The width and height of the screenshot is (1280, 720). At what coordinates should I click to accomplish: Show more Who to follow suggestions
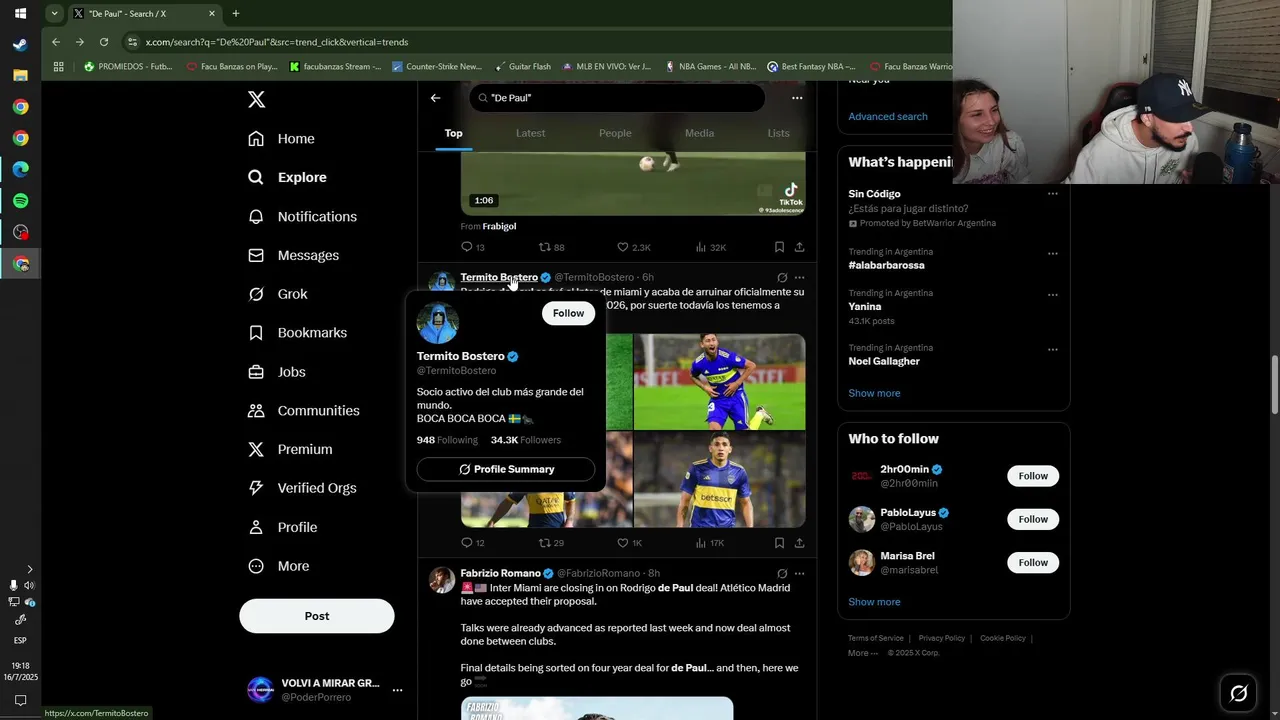(874, 602)
